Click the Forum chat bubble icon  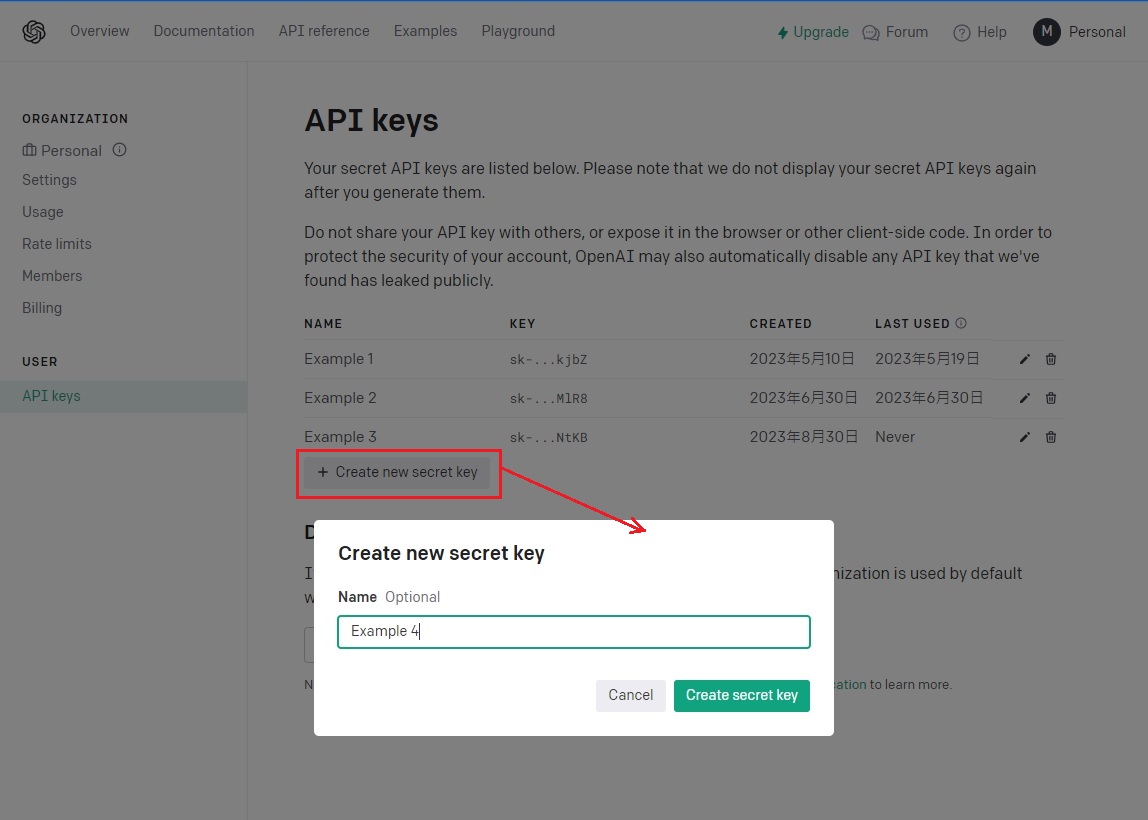(871, 33)
